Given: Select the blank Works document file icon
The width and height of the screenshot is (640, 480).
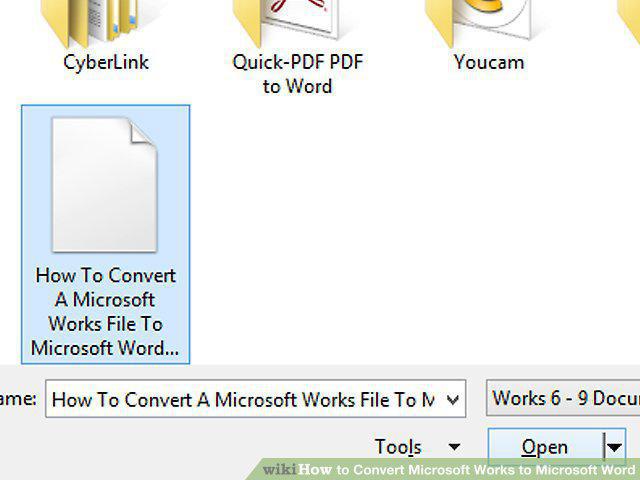Looking at the screenshot, I should tap(104, 184).
